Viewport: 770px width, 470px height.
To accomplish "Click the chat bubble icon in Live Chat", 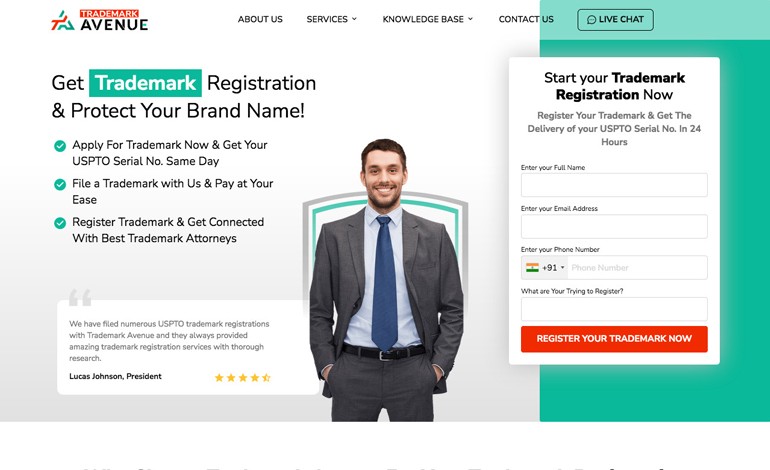I will pyautogui.click(x=591, y=20).
